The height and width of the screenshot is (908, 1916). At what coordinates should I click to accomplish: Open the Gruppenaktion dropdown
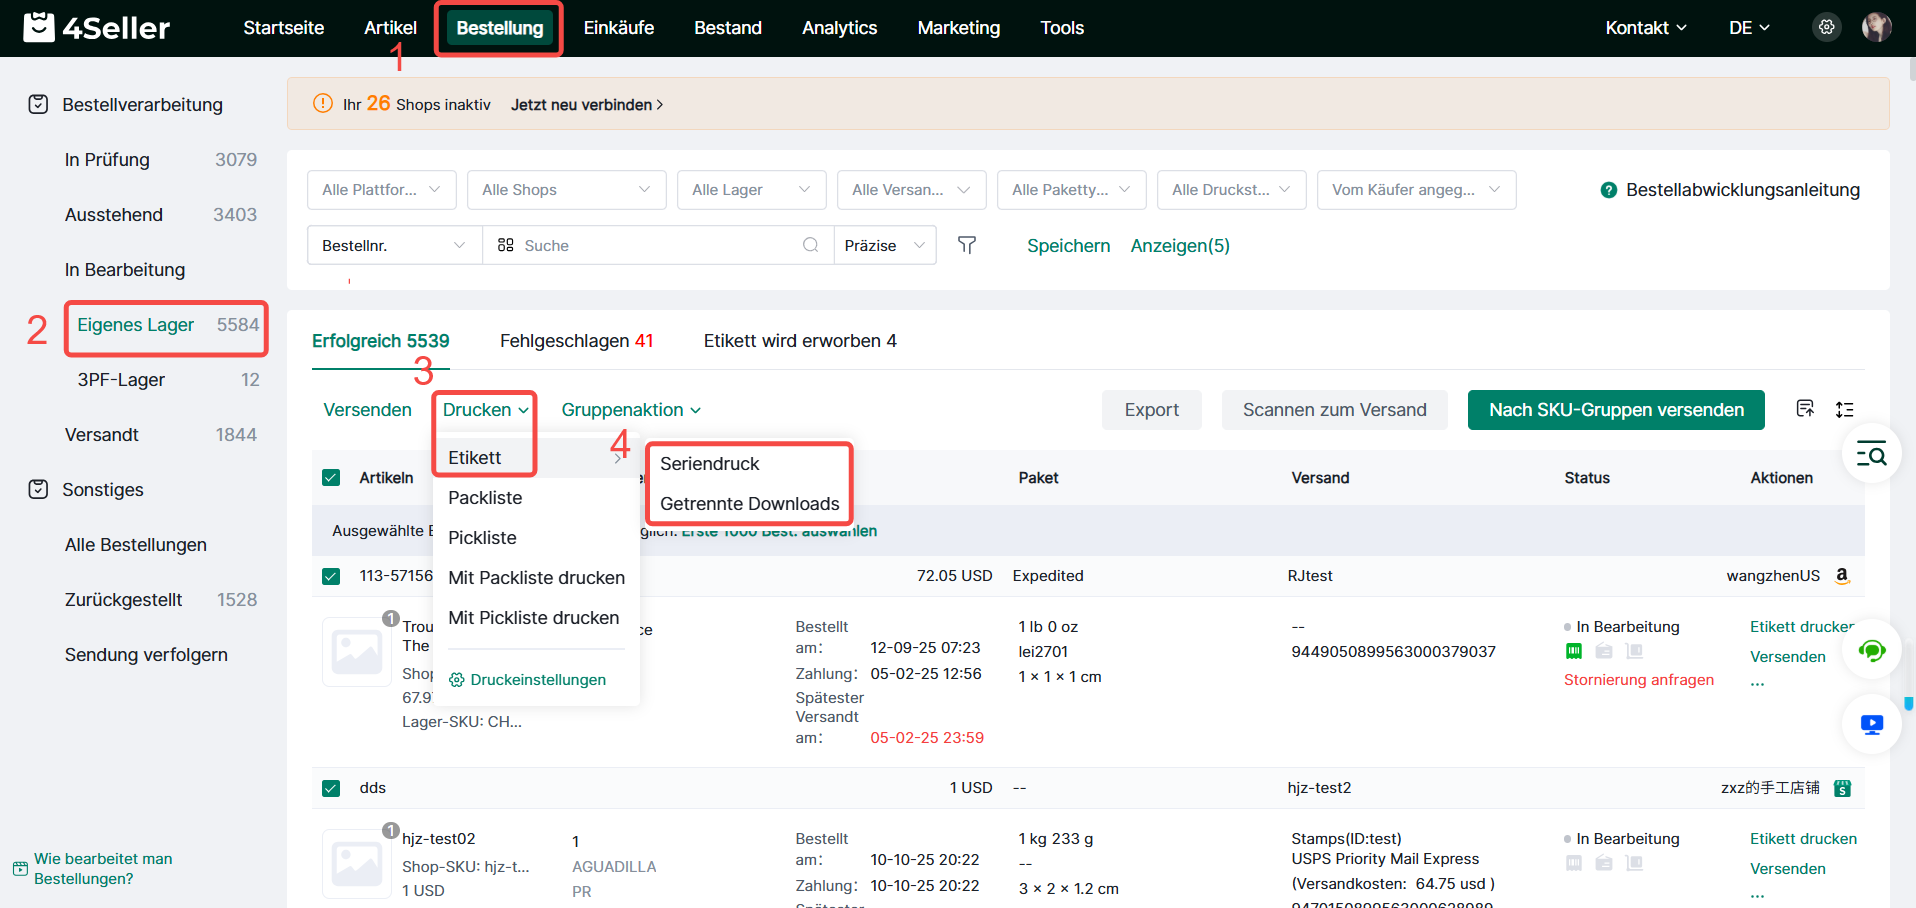(x=631, y=410)
